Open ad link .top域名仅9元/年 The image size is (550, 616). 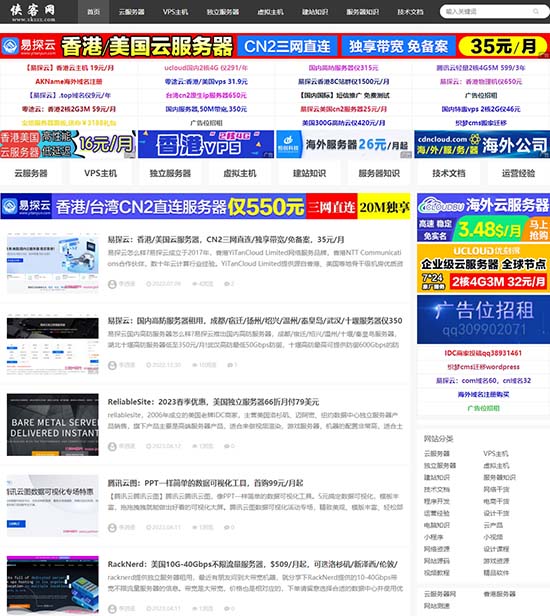tap(69, 95)
